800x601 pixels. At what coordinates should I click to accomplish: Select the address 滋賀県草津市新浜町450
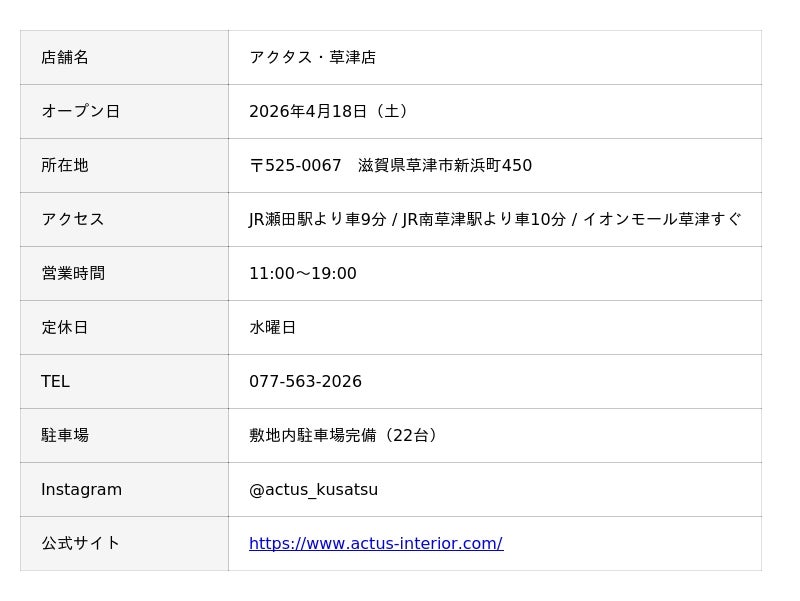(x=444, y=166)
